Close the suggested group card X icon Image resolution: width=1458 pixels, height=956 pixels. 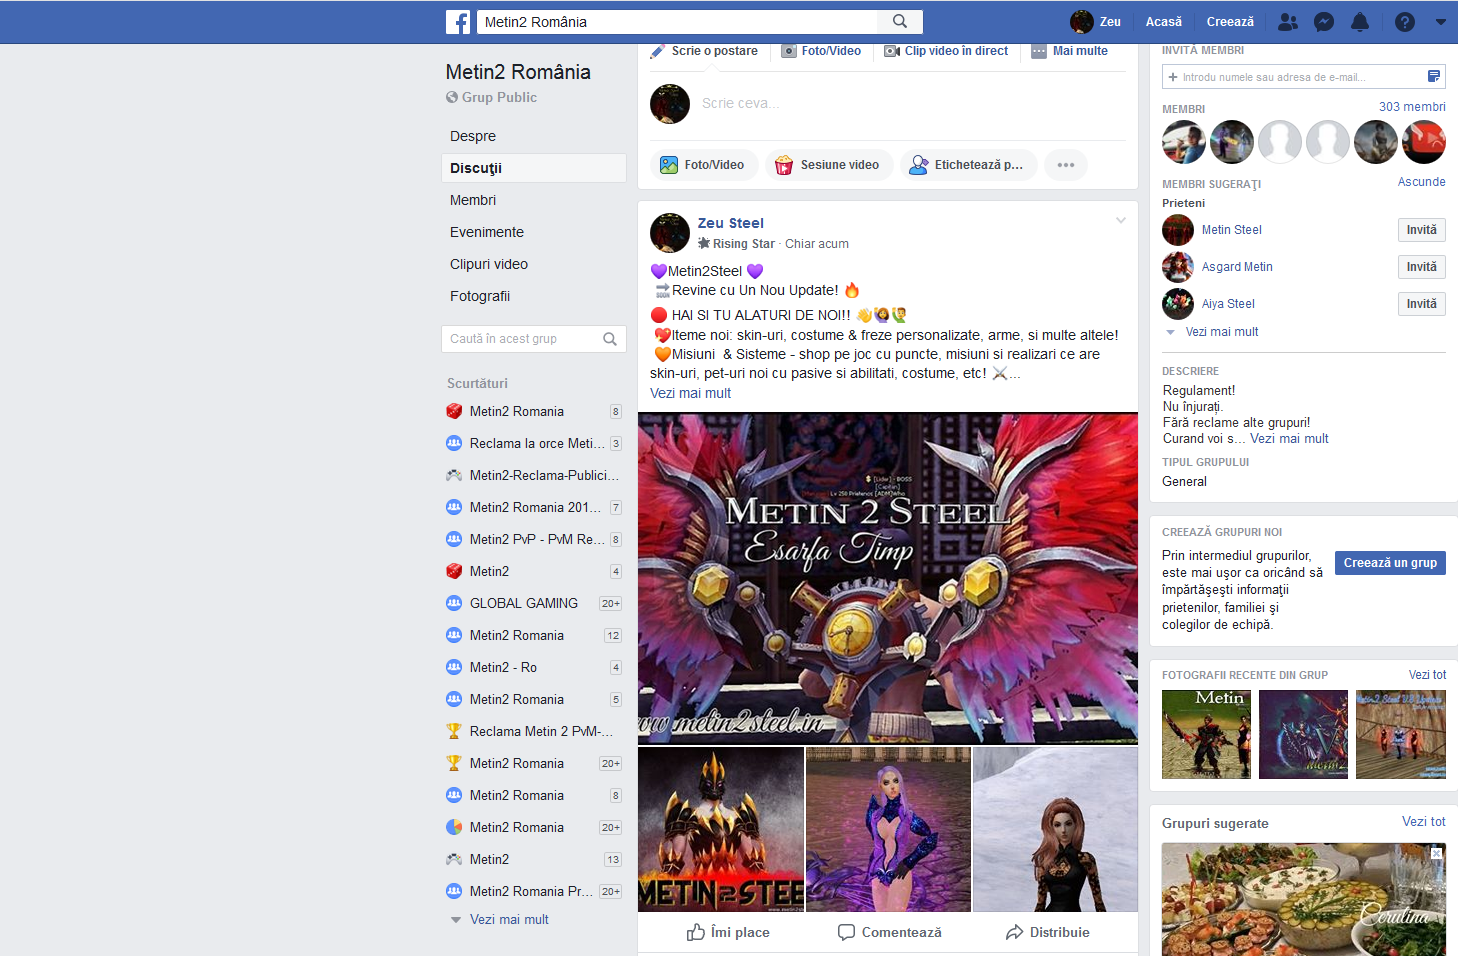click(x=1436, y=853)
